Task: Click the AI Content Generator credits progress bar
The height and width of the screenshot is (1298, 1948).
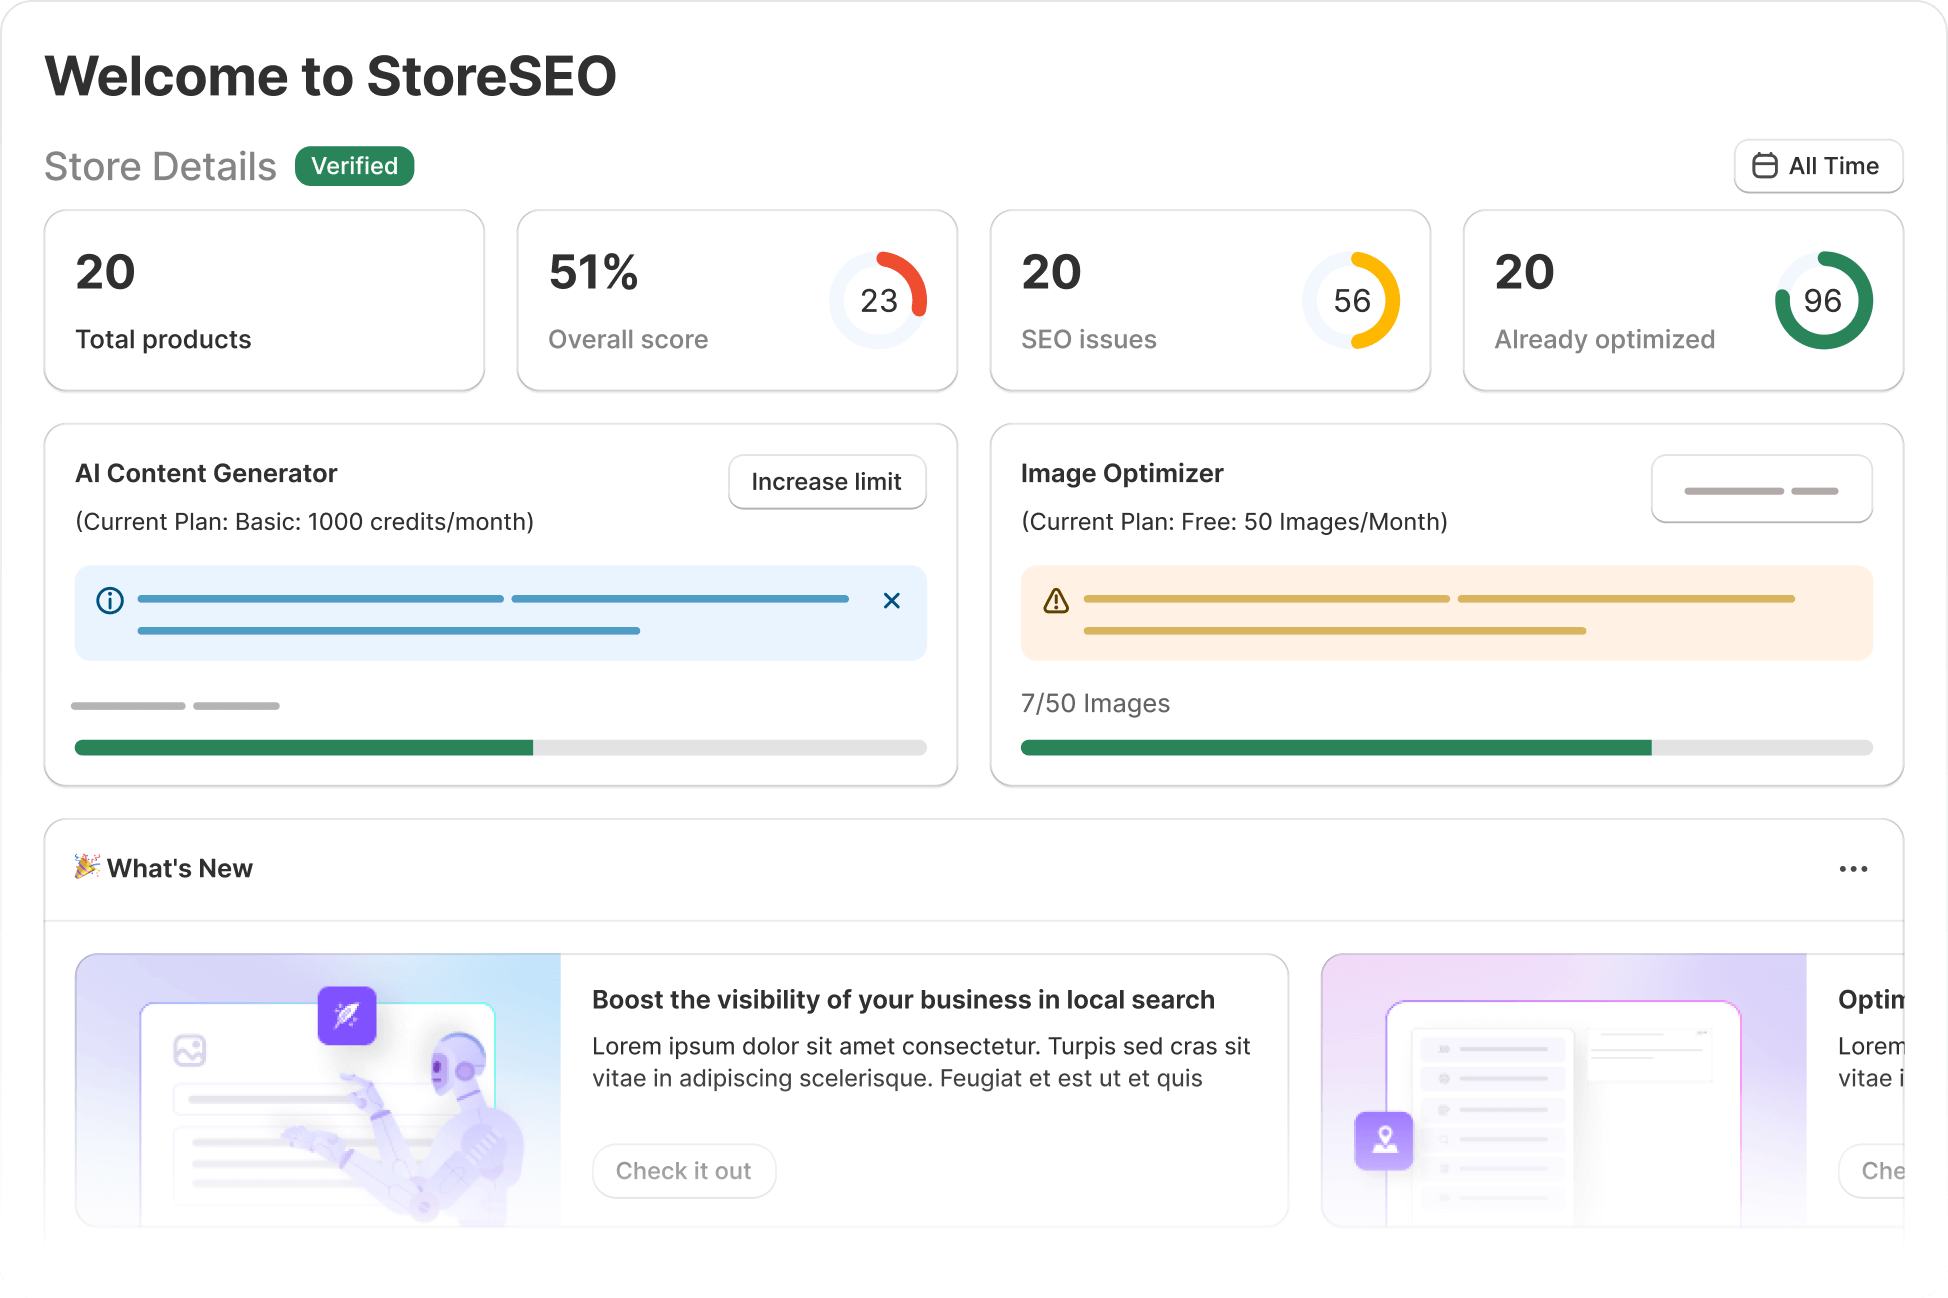Action: coord(500,747)
